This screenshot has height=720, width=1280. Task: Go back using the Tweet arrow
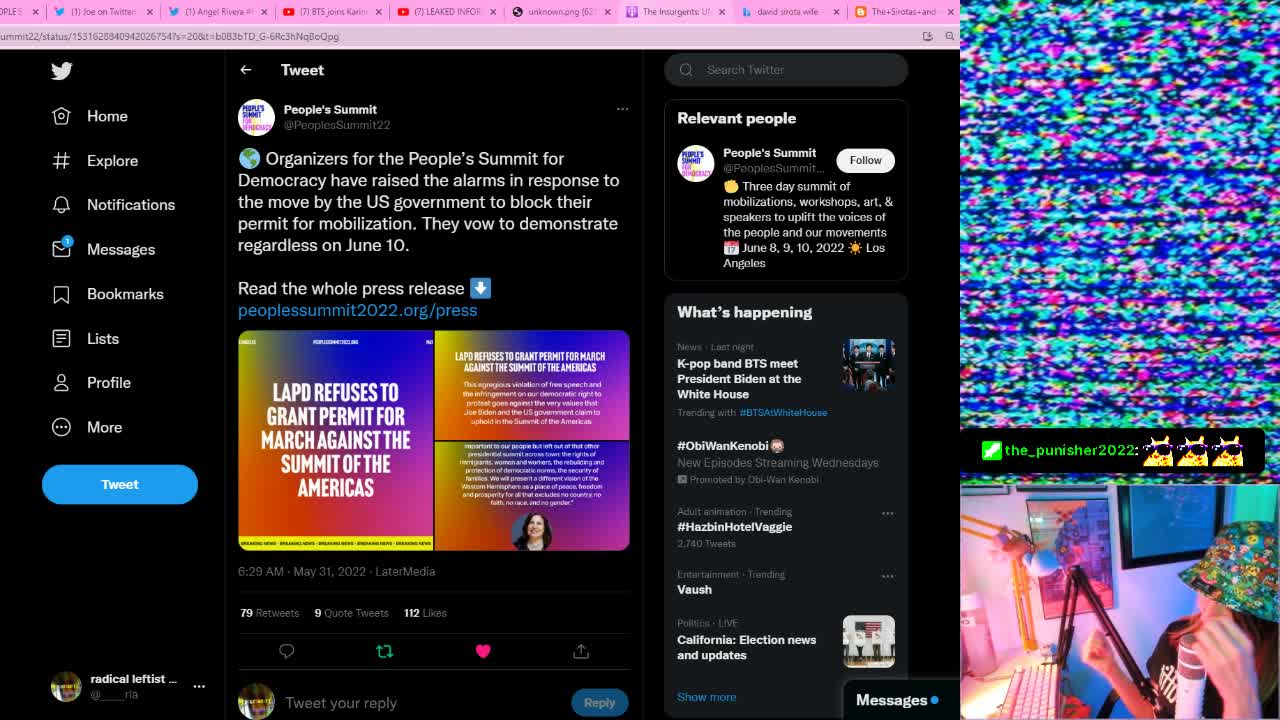coord(245,70)
